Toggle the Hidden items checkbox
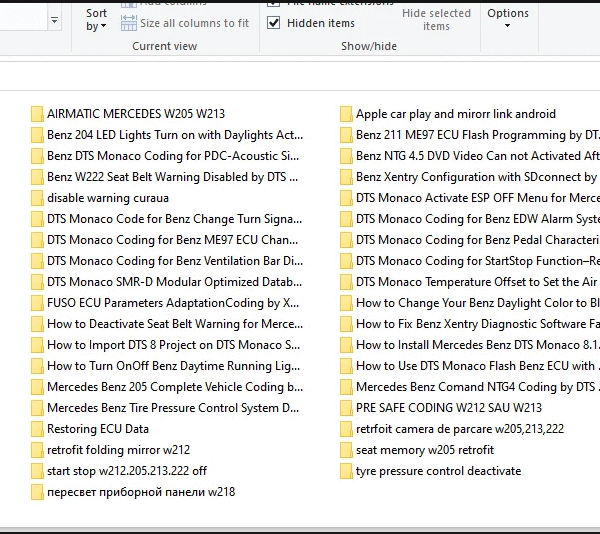This screenshot has height=534, width=600. pyautogui.click(x=274, y=23)
